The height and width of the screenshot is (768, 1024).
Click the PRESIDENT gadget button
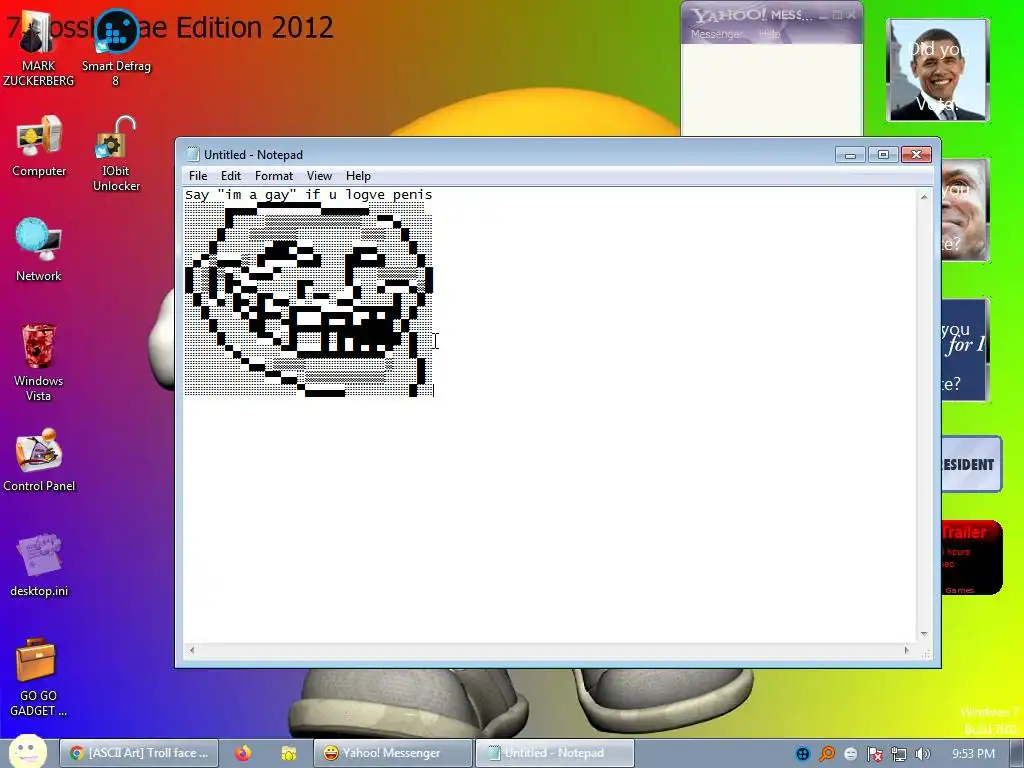coord(971,464)
